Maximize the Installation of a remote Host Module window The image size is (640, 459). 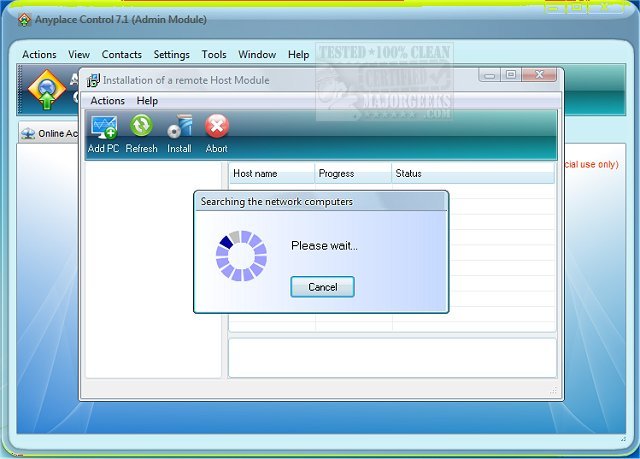click(x=511, y=75)
